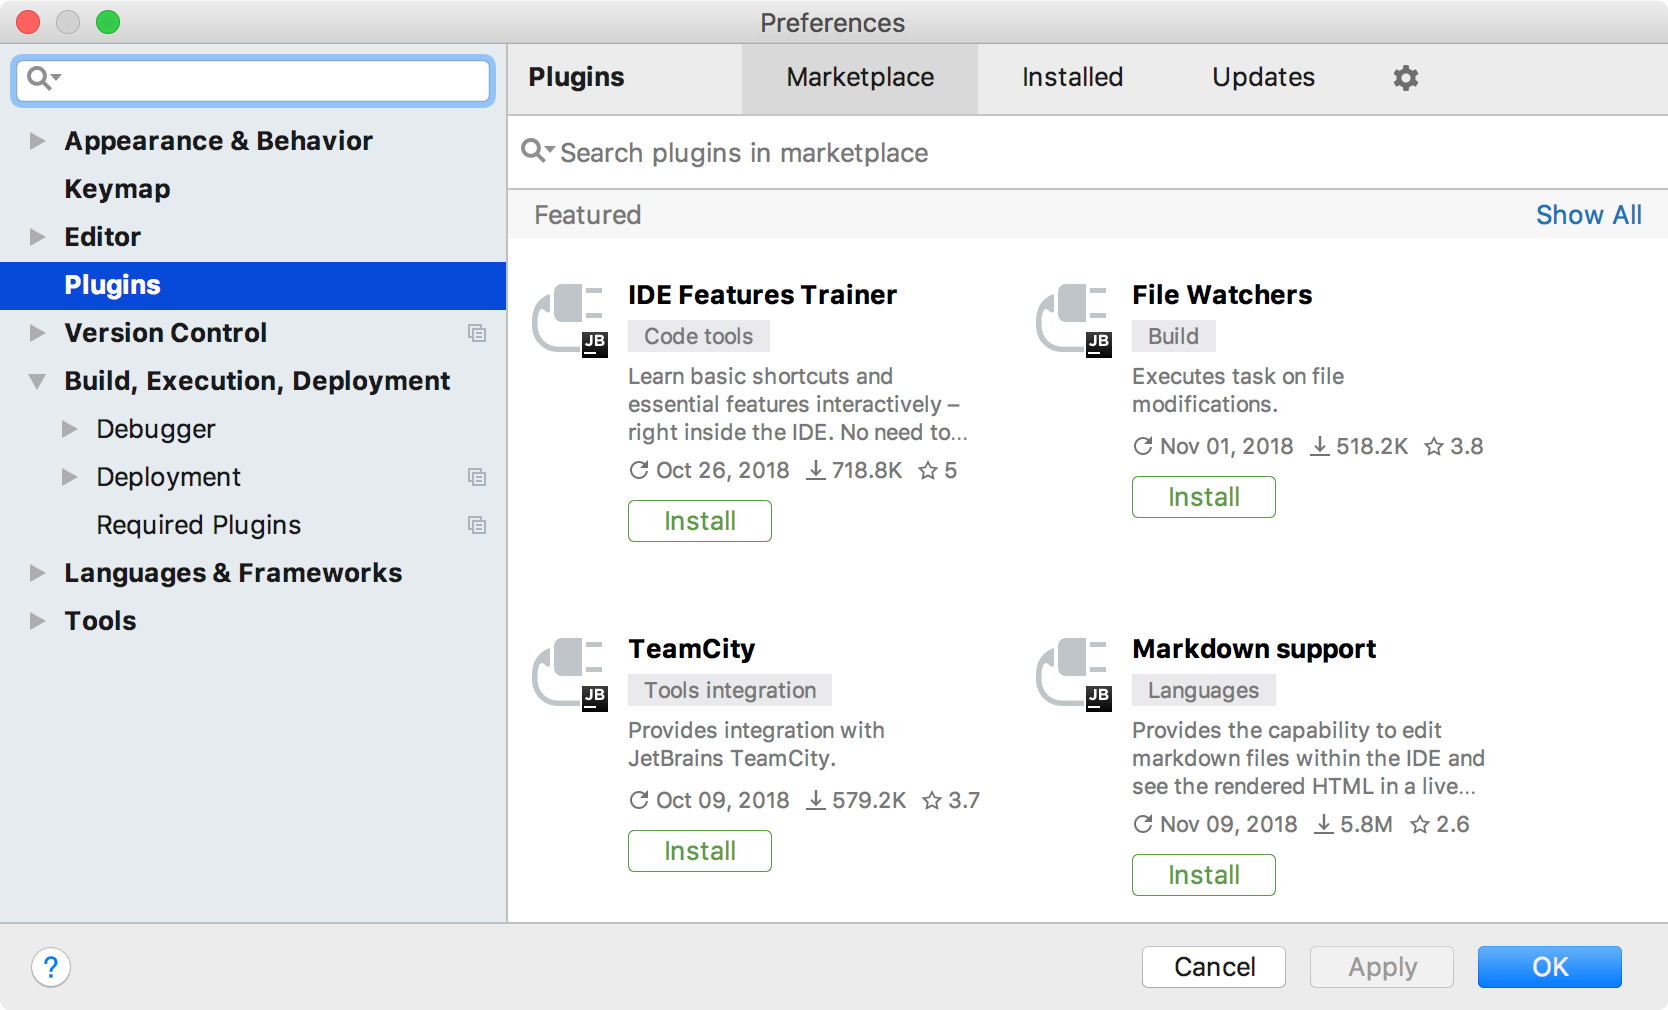The image size is (1668, 1010).
Task: Click the Code tools tag
Action: (699, 336)
